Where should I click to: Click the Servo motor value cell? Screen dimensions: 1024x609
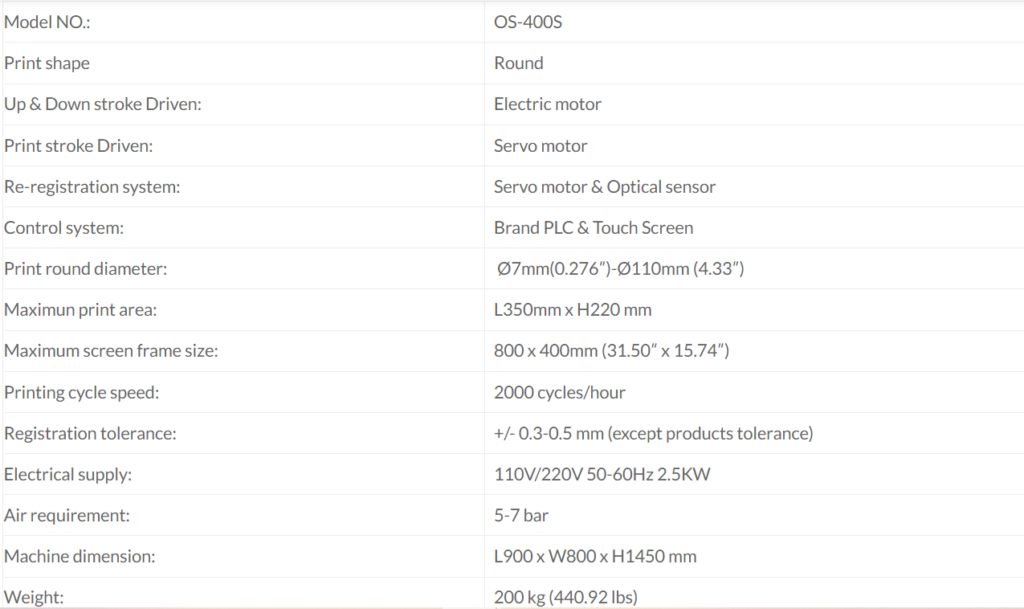(x=540, y=146)
